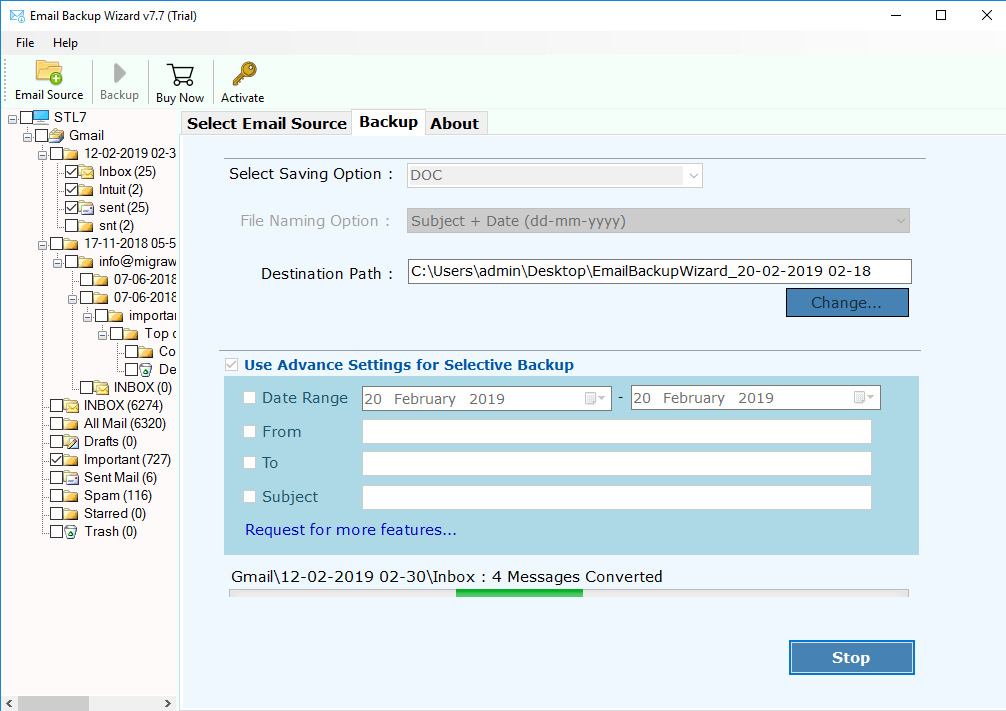
Task: Click the Intuit (2) folder icon
Action: (x=86, y=189)
